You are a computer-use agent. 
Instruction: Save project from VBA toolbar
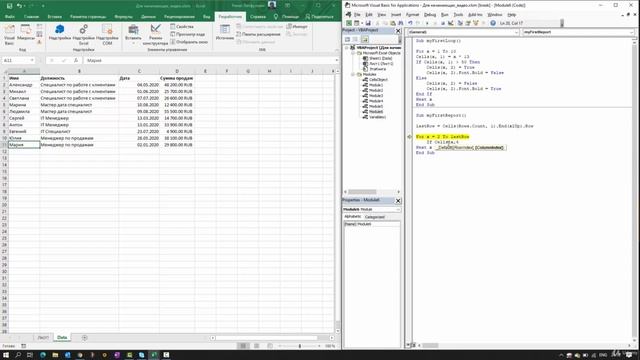point(368,23)
